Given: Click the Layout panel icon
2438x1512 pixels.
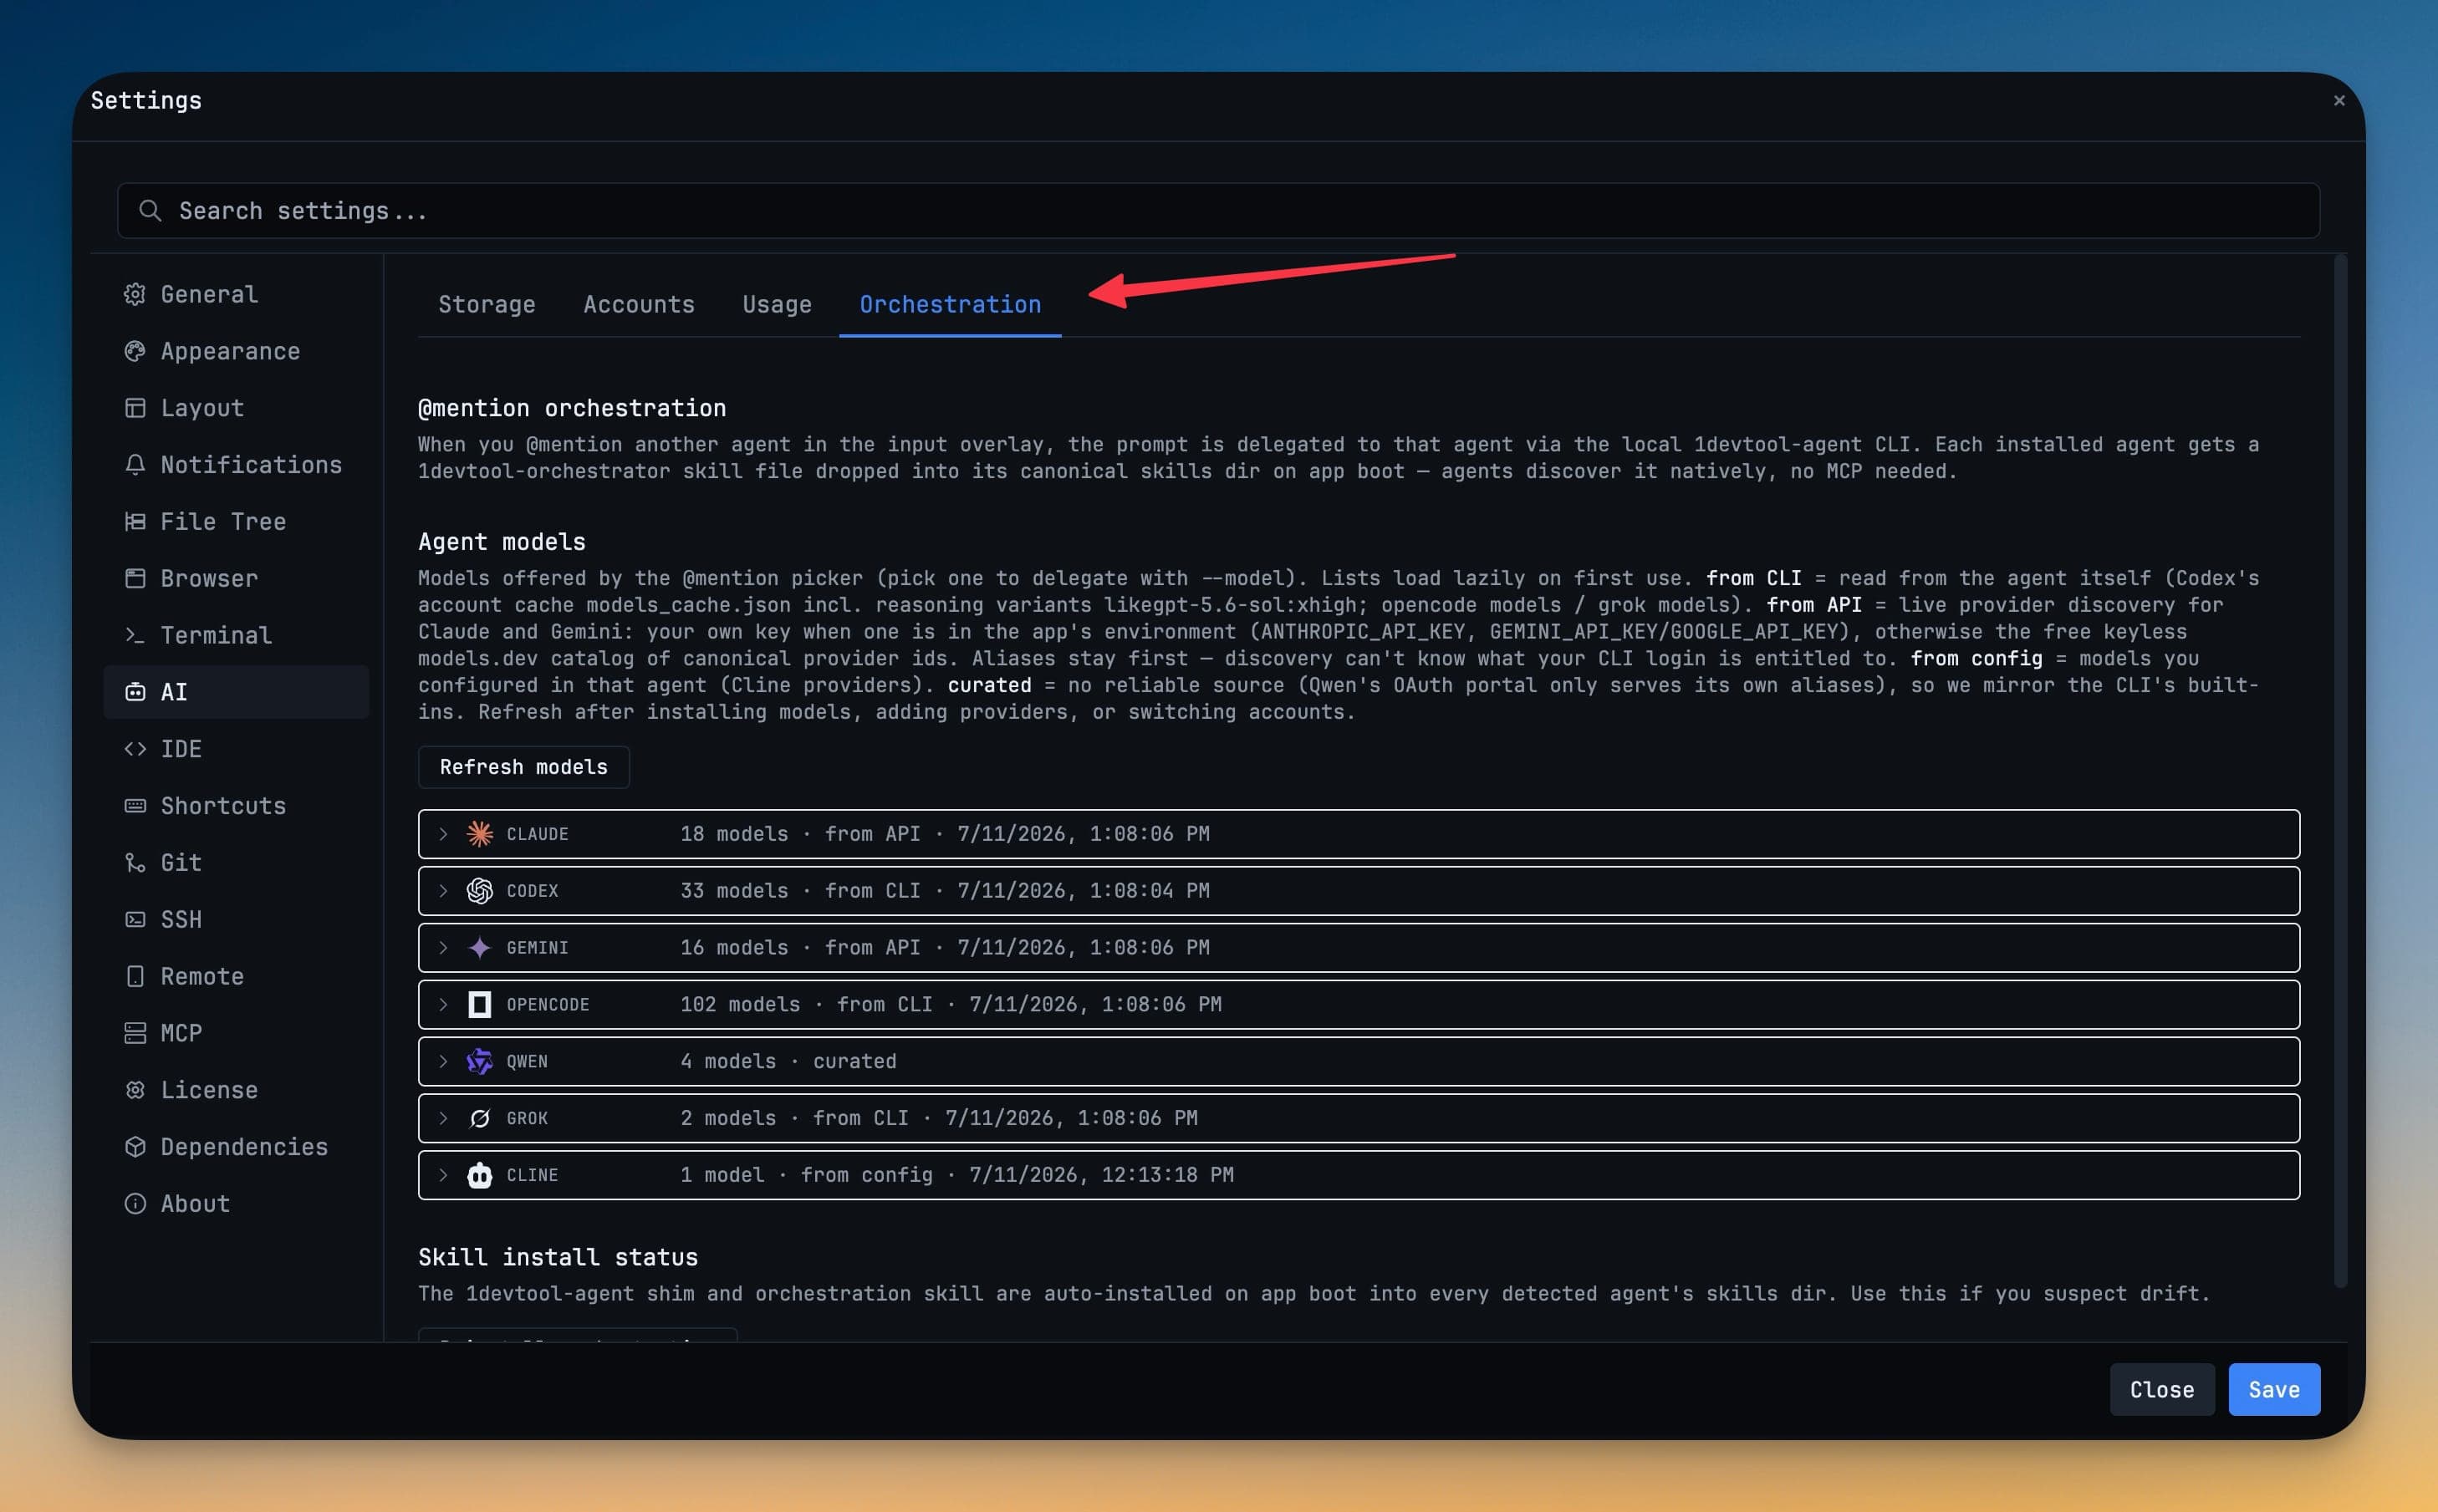Looking at the screenshot, I should [135, 408].
